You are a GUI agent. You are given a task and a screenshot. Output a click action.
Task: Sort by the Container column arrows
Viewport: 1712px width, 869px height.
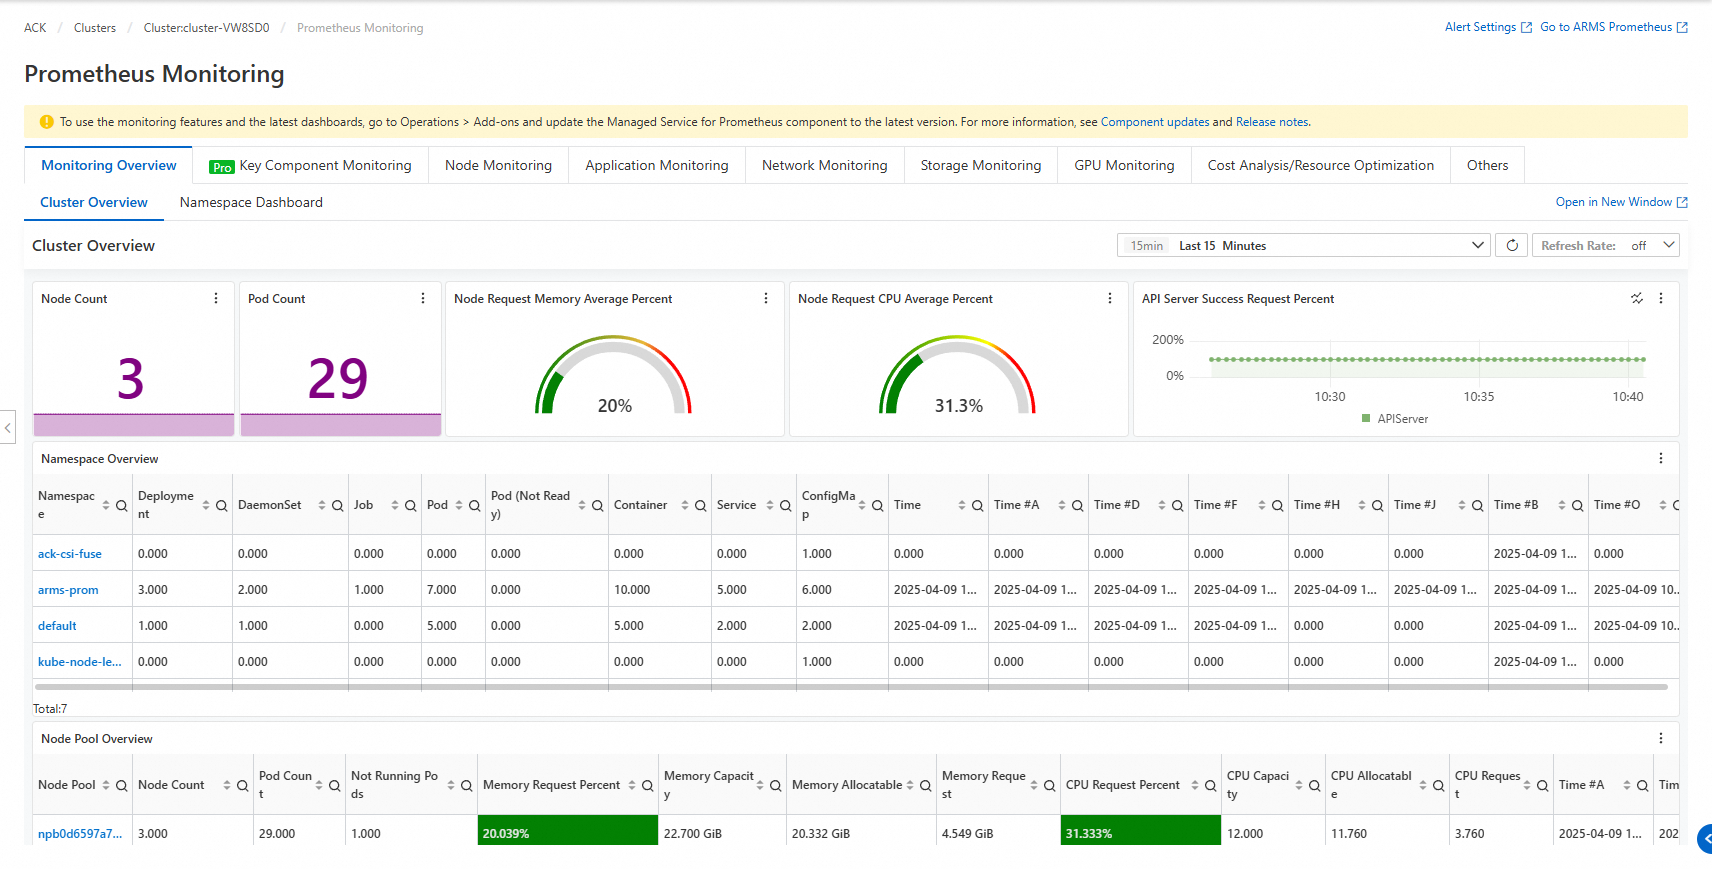point(685,506)
